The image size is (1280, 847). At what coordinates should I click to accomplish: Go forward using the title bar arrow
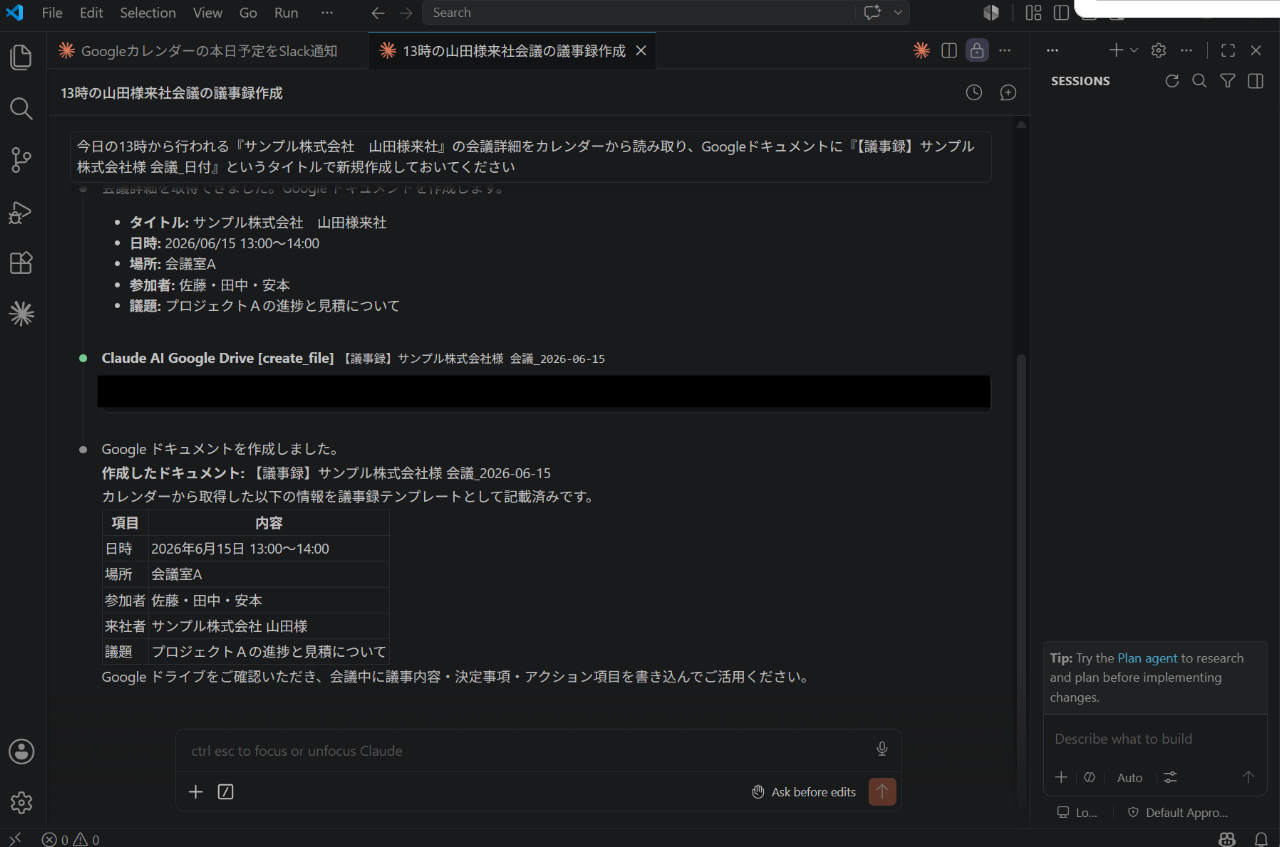(405, 13)
